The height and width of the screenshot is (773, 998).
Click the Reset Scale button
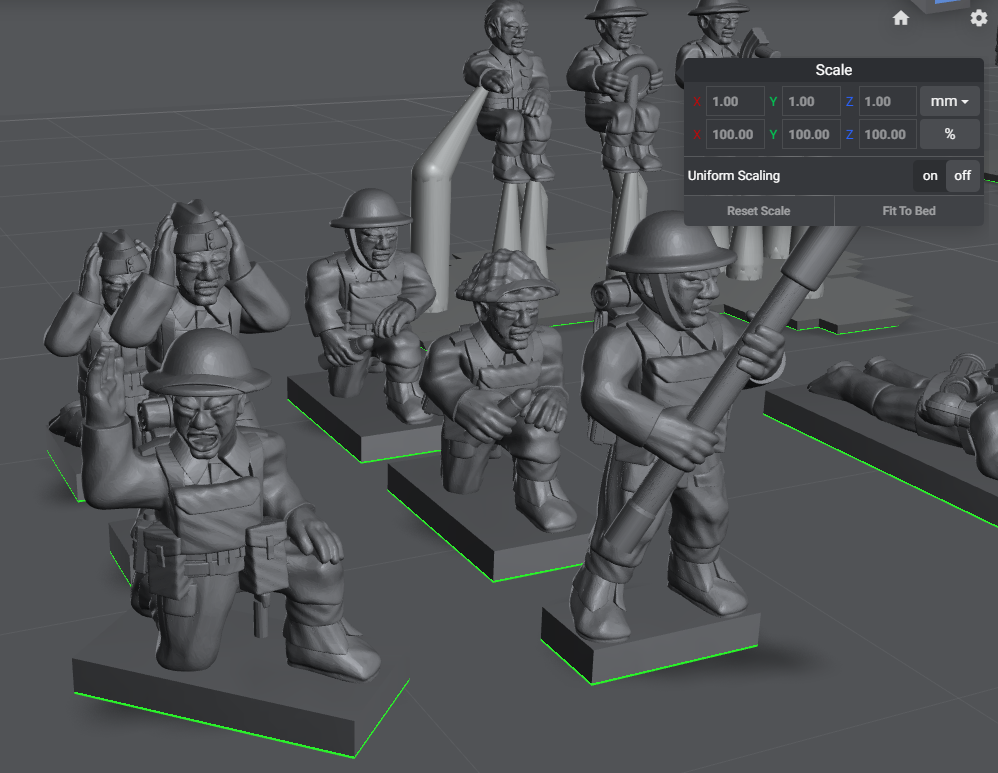[758, 210]
